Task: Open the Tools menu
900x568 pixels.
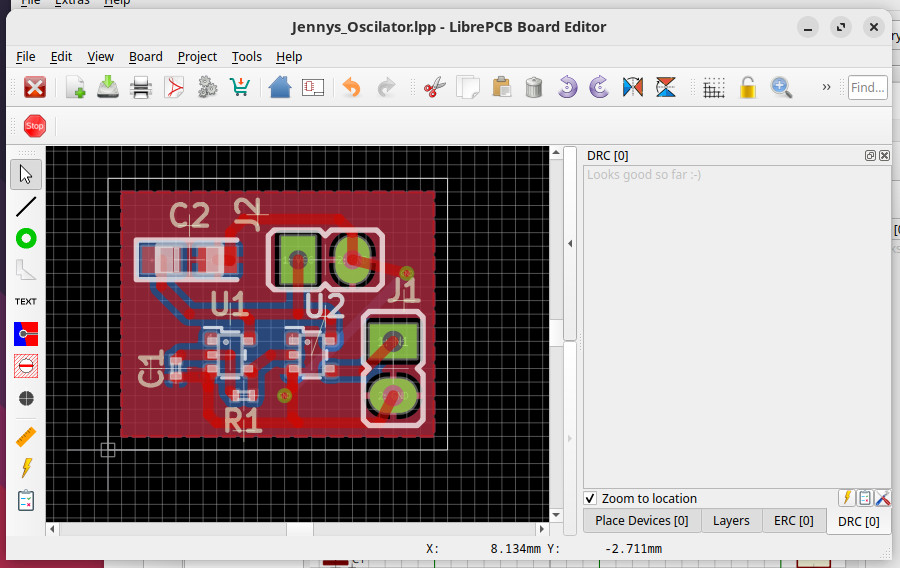Action: pos(246,57)
